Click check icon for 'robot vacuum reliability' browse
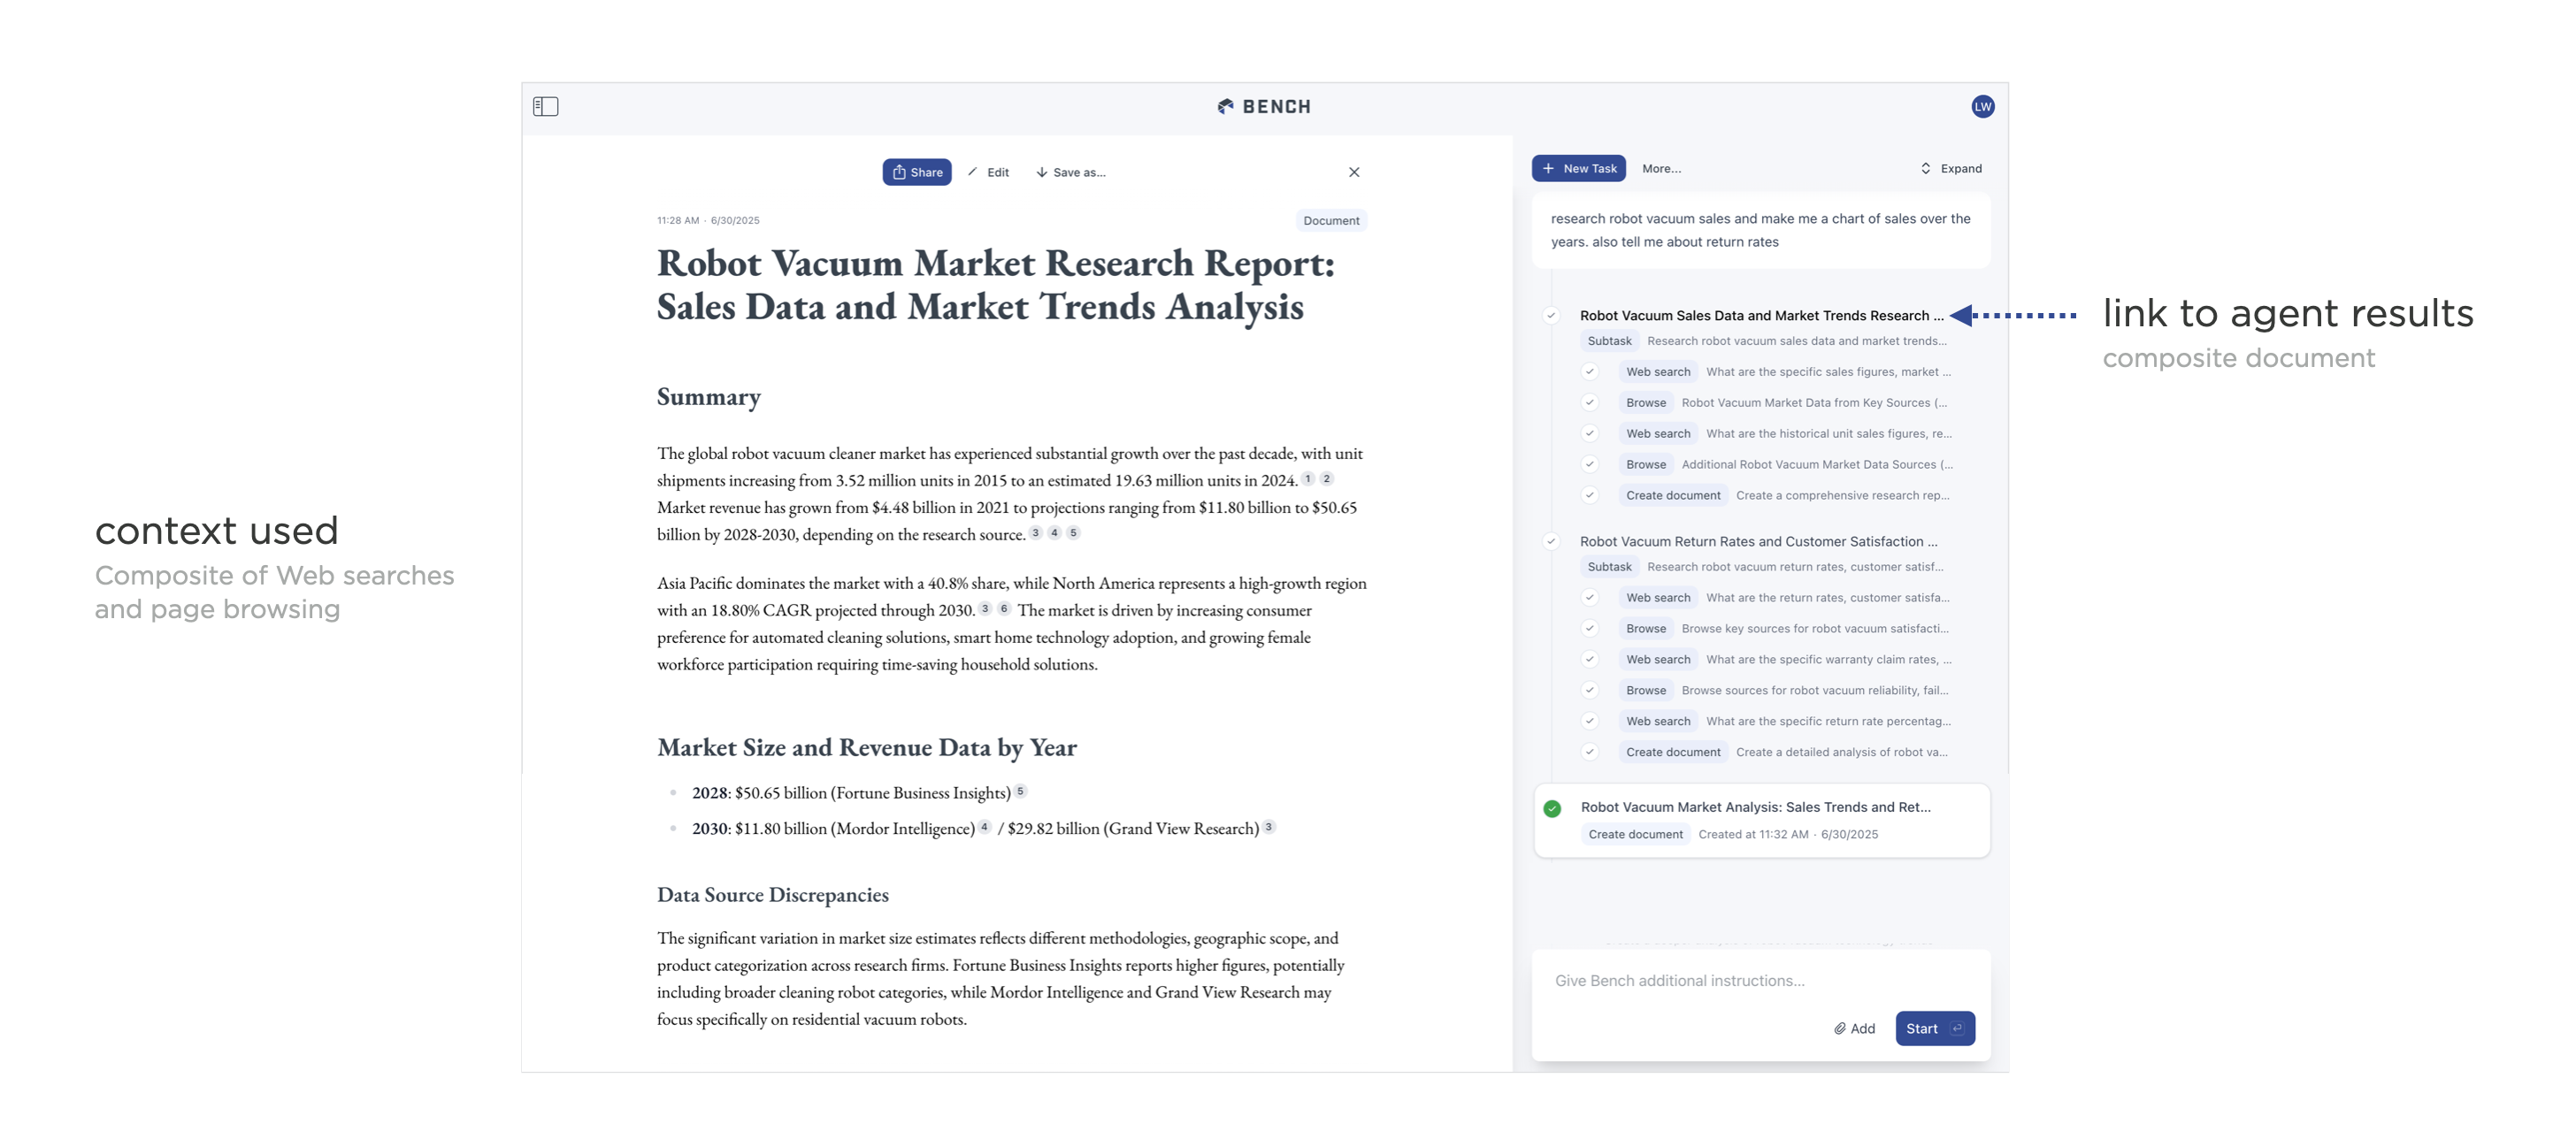Viewport: 2576px width, 1139px height. (x=1590, y=691)
